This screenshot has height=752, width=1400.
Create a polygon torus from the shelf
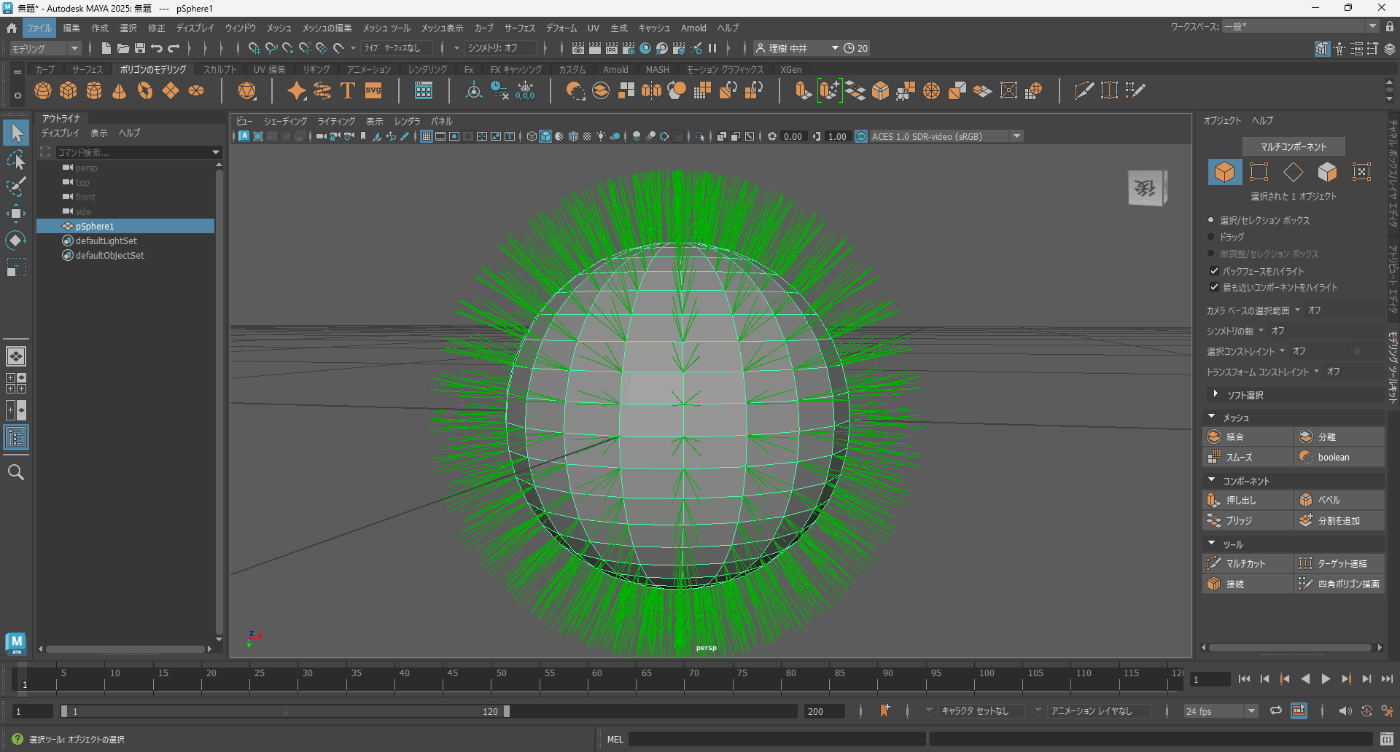click(145, 91)
